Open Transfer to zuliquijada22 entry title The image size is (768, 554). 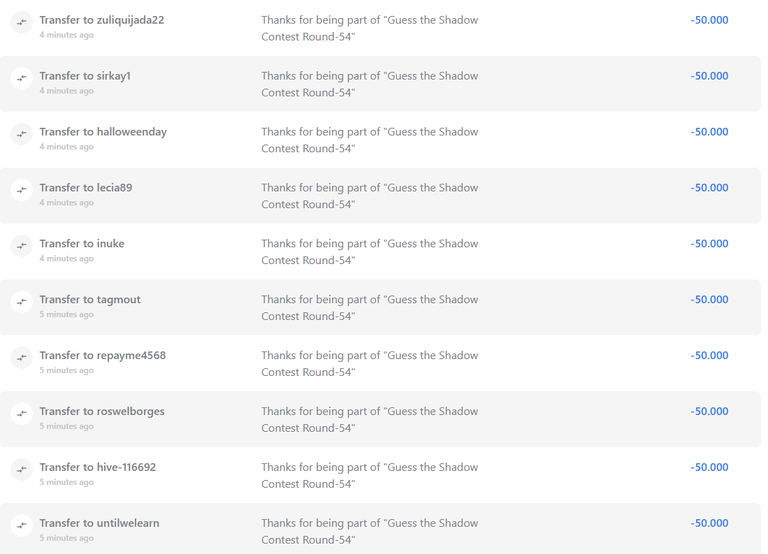pos(102,20)
